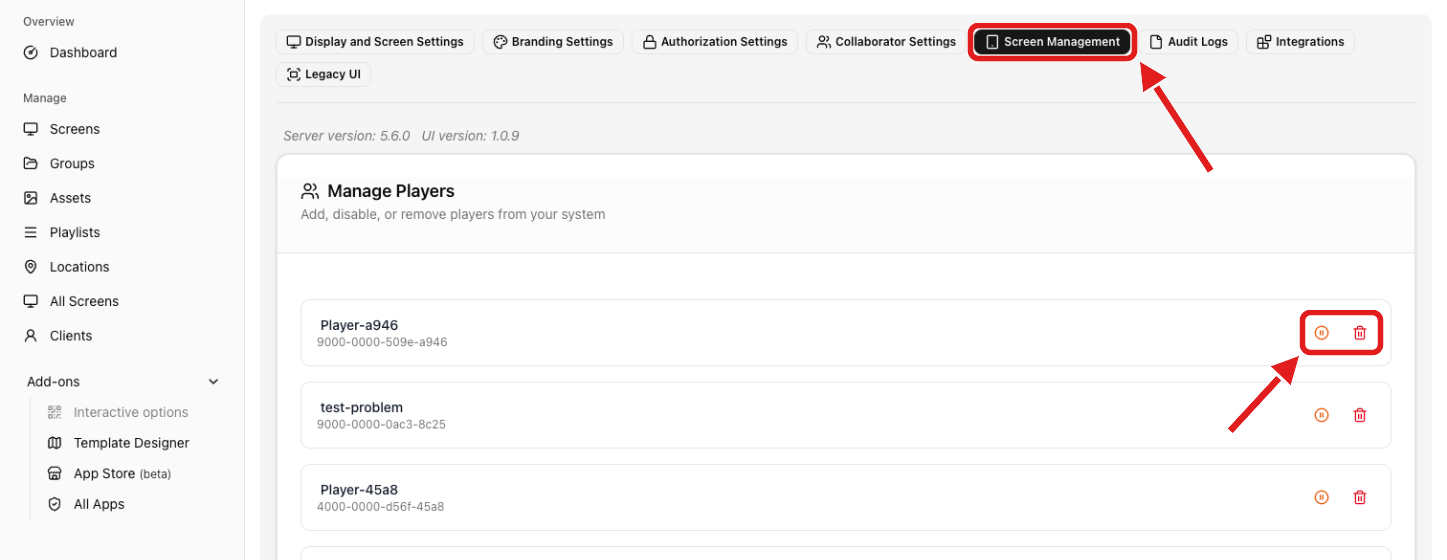Disable player Player-45a8 with pause icon
This screenshot has height=560, width=1447.
(x=1322, y=497)
